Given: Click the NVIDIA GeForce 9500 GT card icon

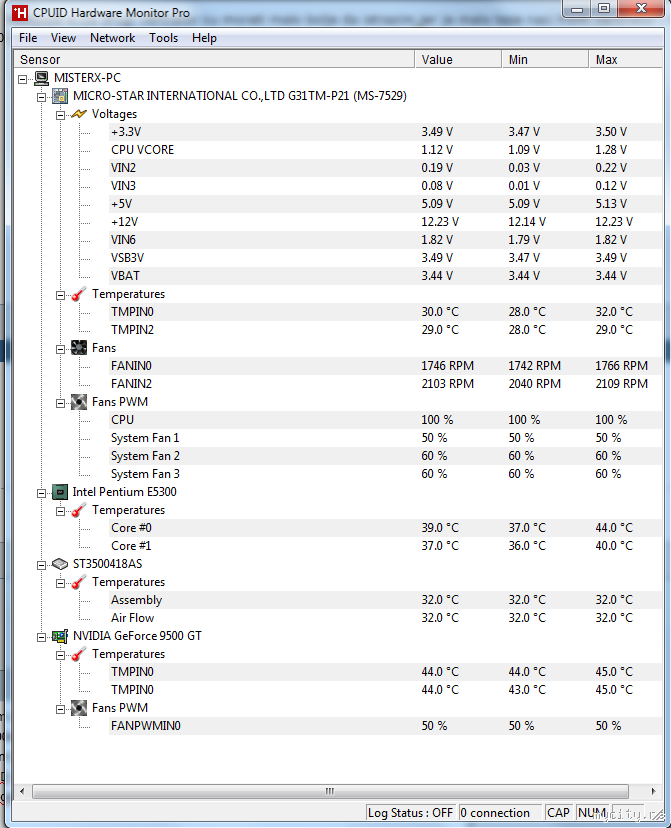Looking at the screenshot, I should pos(60,636).
